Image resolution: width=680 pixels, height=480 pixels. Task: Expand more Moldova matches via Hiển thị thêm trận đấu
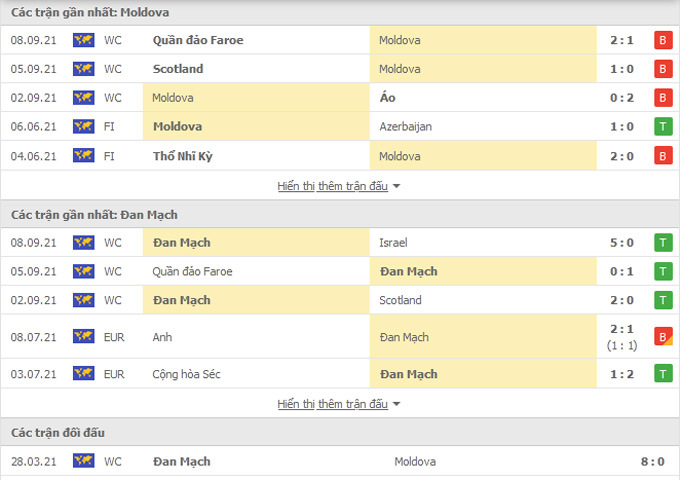click(333, 186)
